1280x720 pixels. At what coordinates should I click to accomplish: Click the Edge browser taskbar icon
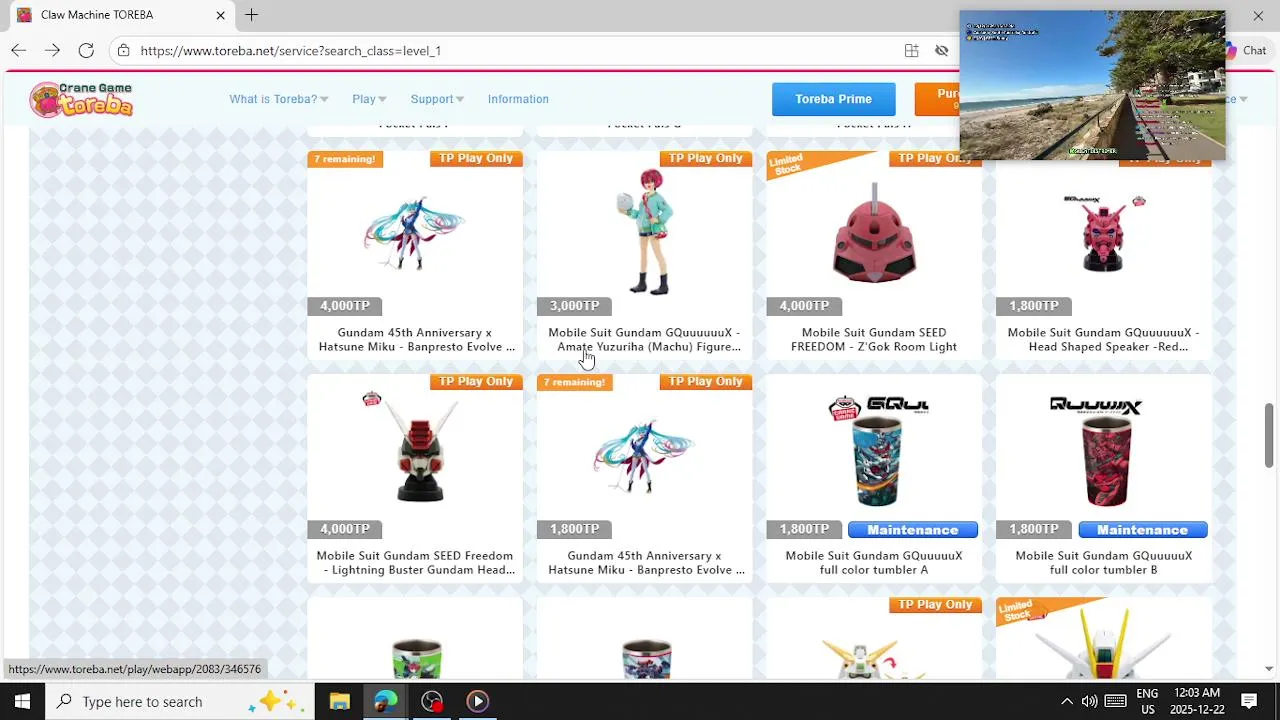point(386,701)
